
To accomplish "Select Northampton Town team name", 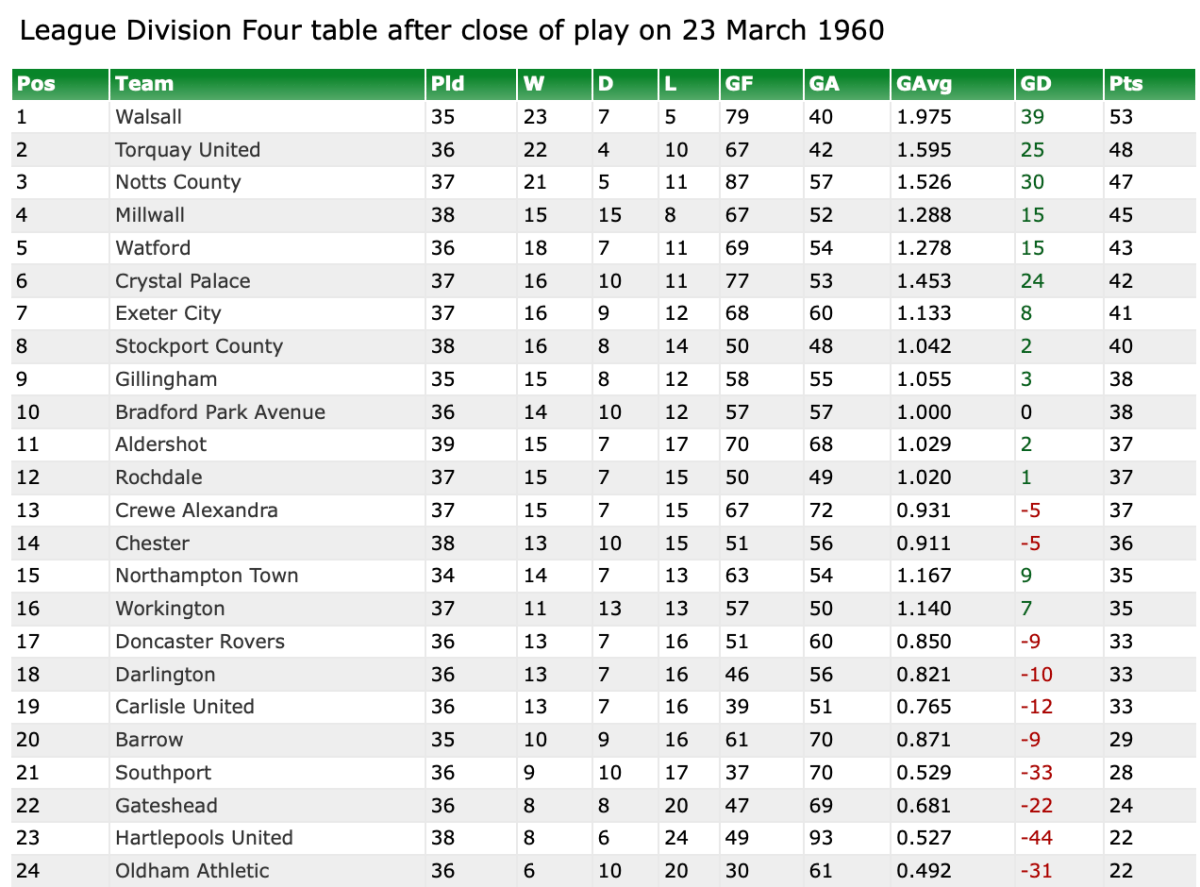I will point(206,575).
